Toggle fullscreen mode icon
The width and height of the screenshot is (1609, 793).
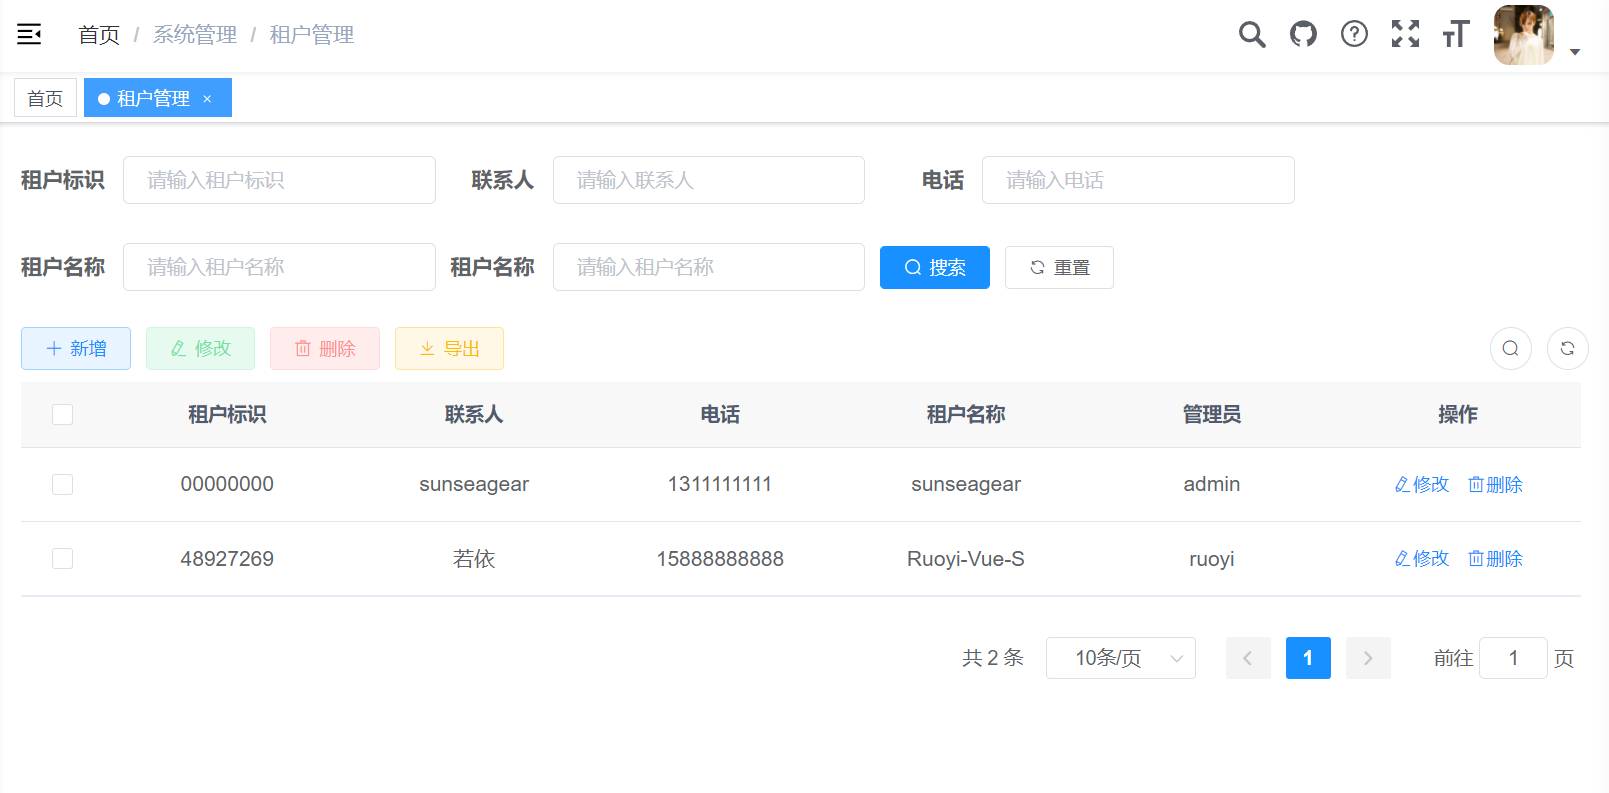point(1405,35)
